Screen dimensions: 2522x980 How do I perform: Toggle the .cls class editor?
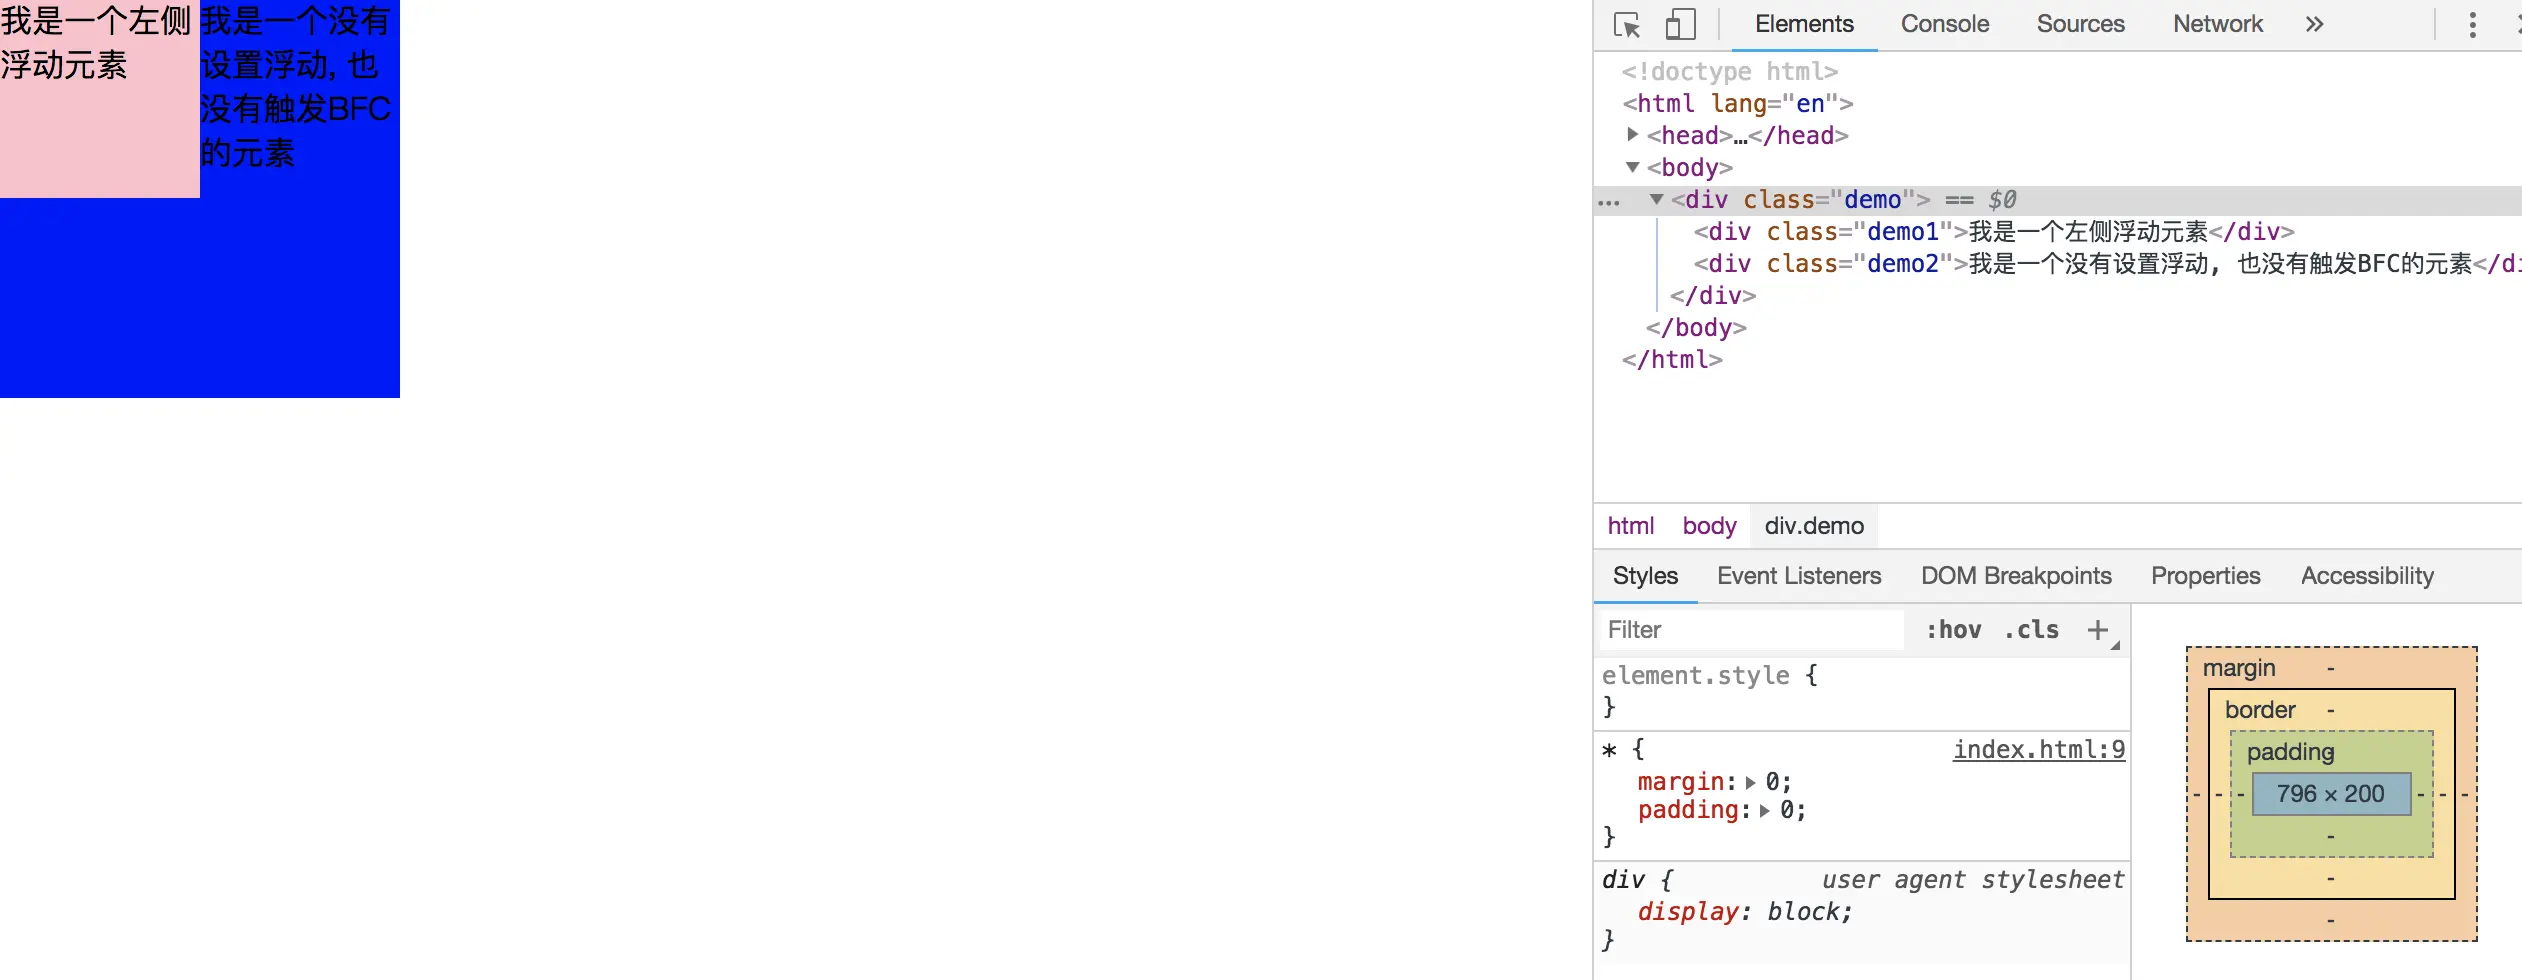(2031, 630)
